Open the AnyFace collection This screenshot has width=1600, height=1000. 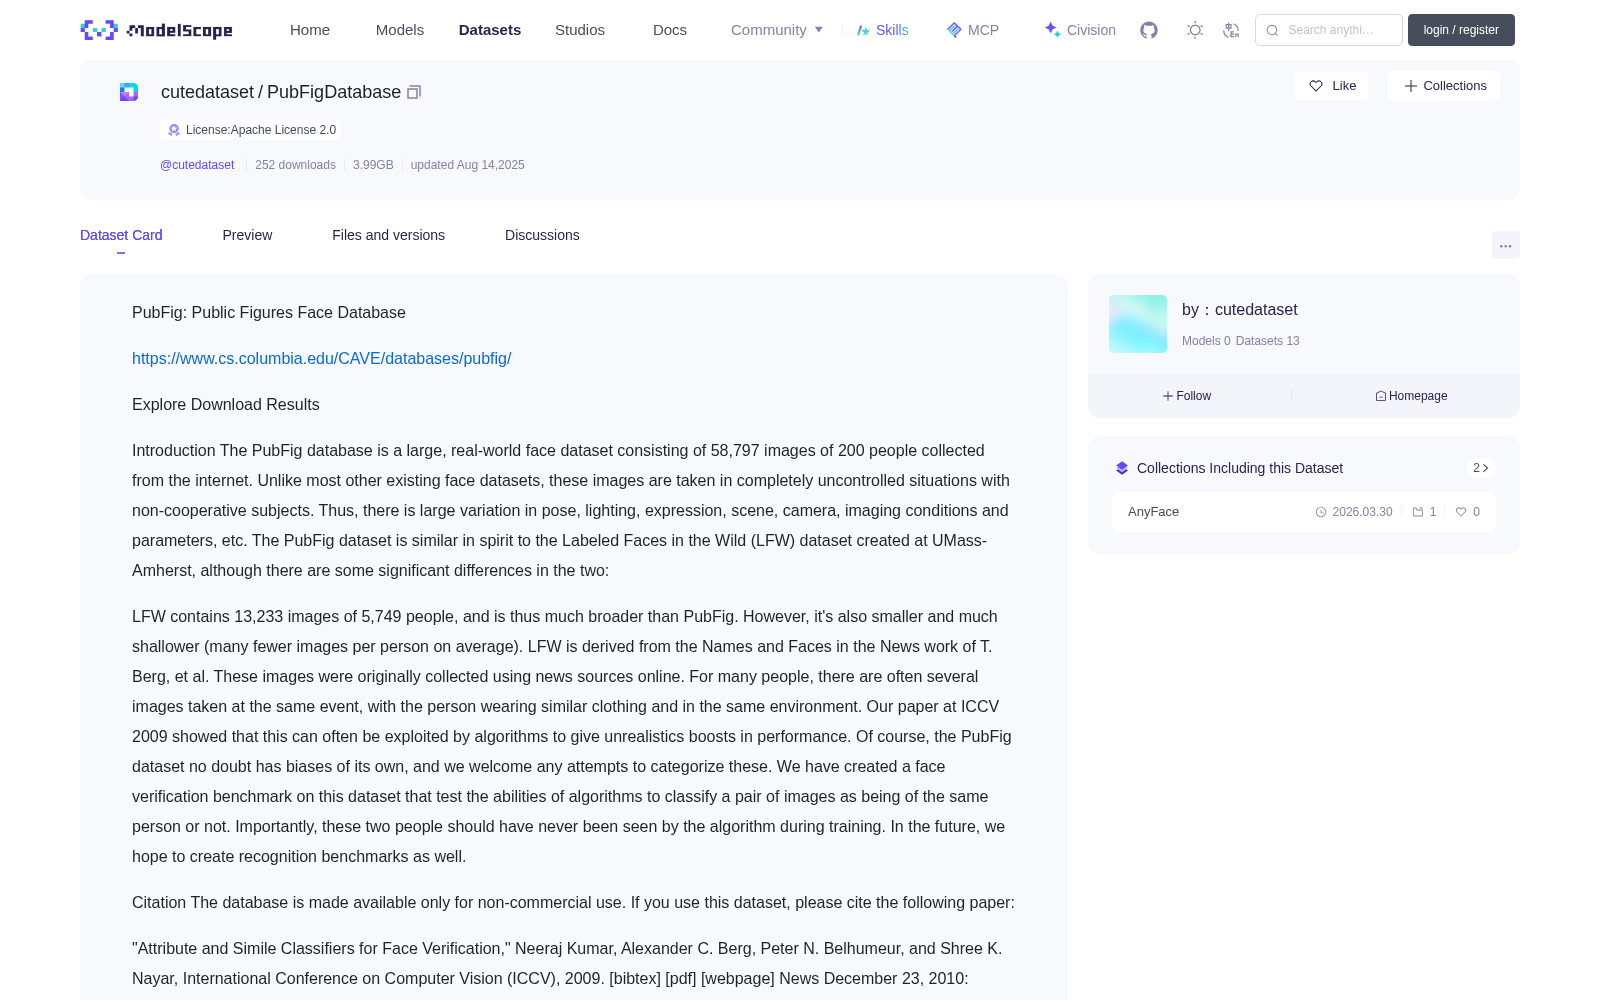(x=1304, y=512)
